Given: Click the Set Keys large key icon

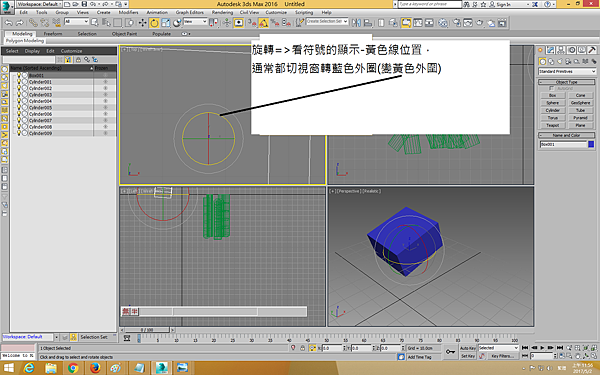Looking at the screenshot, I should [x=450, y=351].
